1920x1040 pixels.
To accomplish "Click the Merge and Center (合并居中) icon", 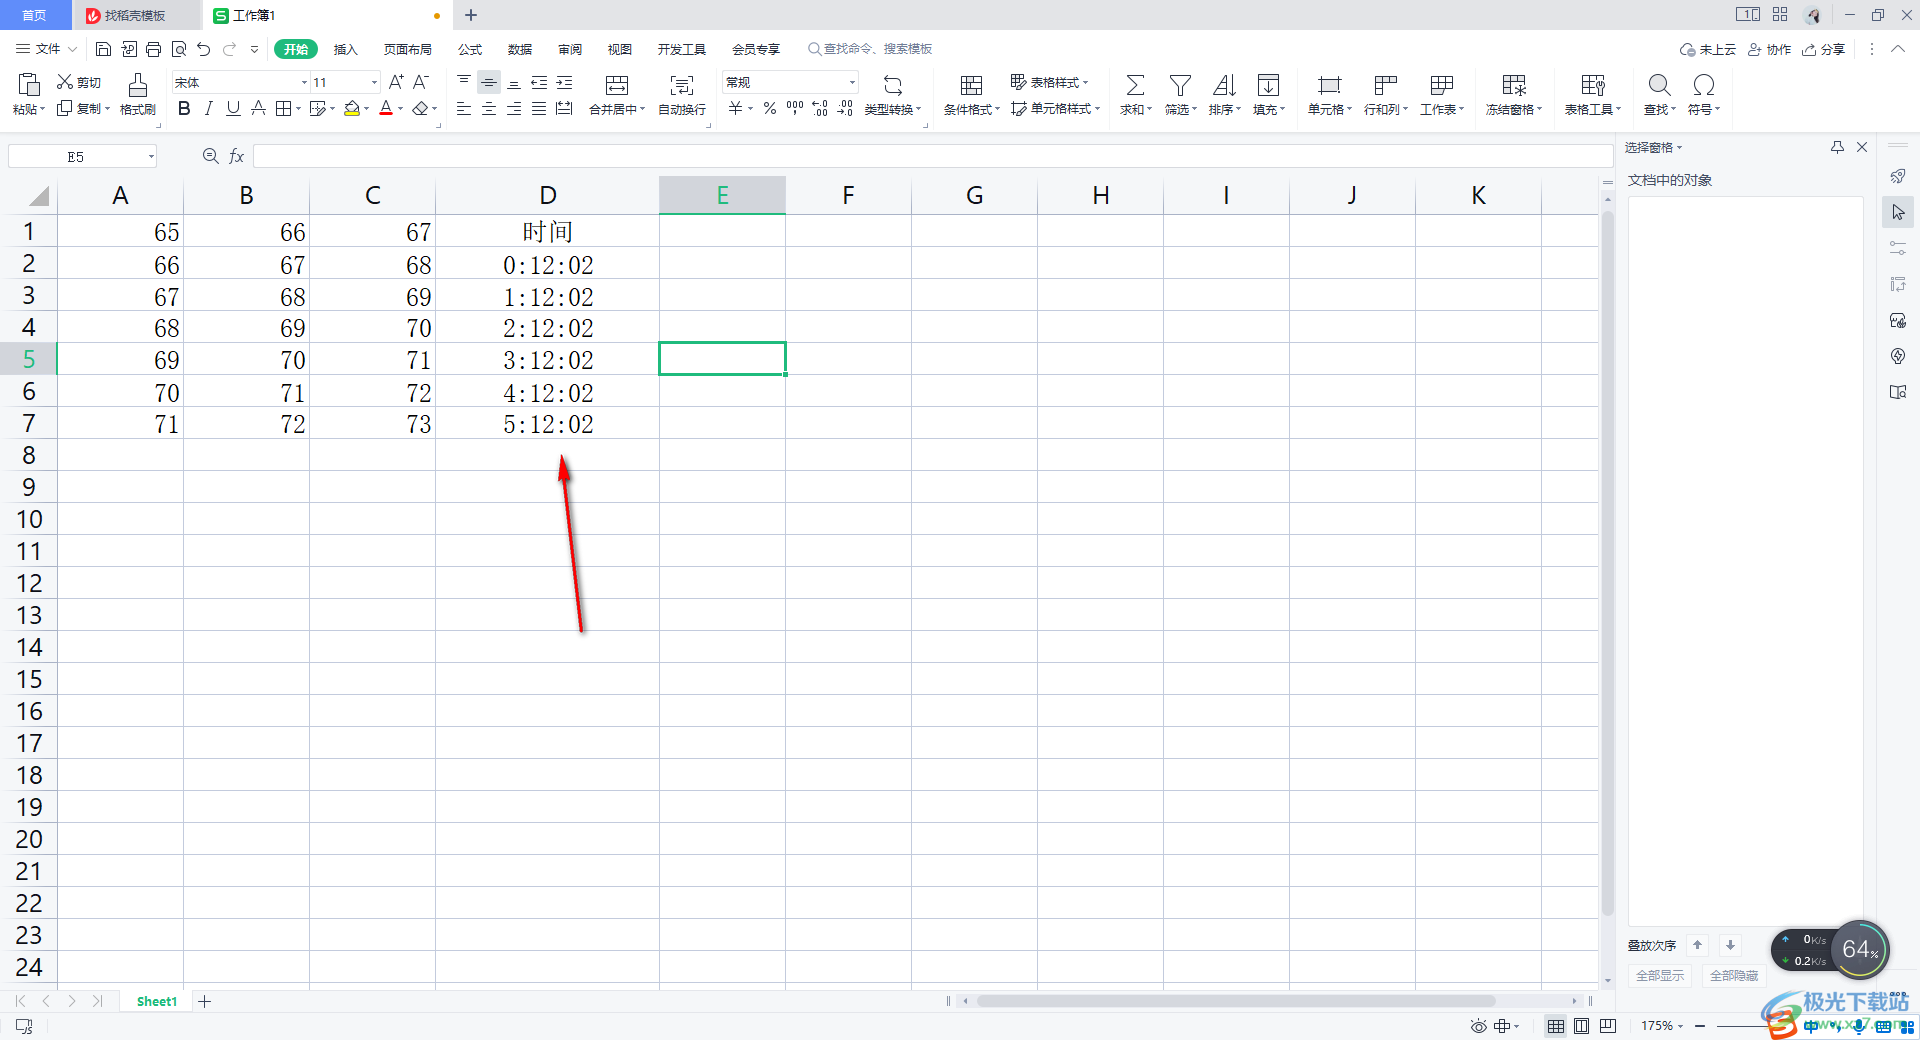I will [x=617, y=85].
